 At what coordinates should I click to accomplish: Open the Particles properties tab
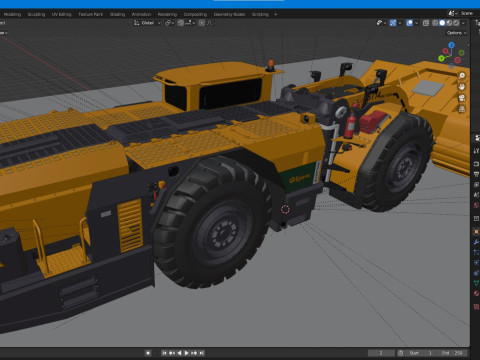(x=476, y=253)
